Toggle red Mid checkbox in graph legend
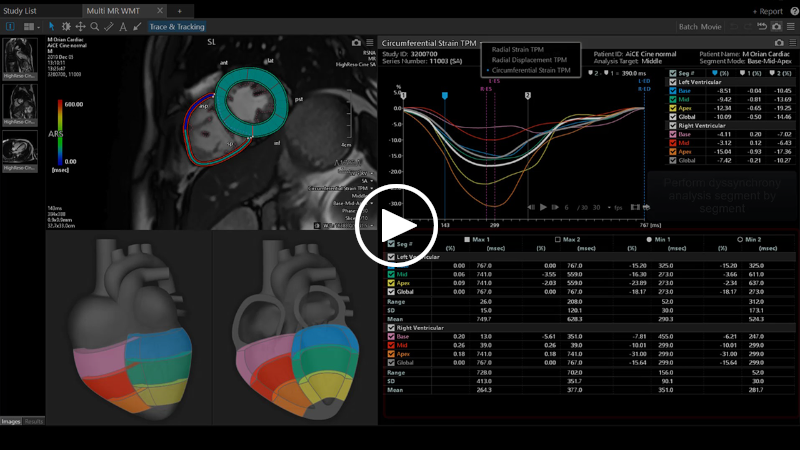The height and width of the screenshot is (450, 800). [x=673, y=143]
